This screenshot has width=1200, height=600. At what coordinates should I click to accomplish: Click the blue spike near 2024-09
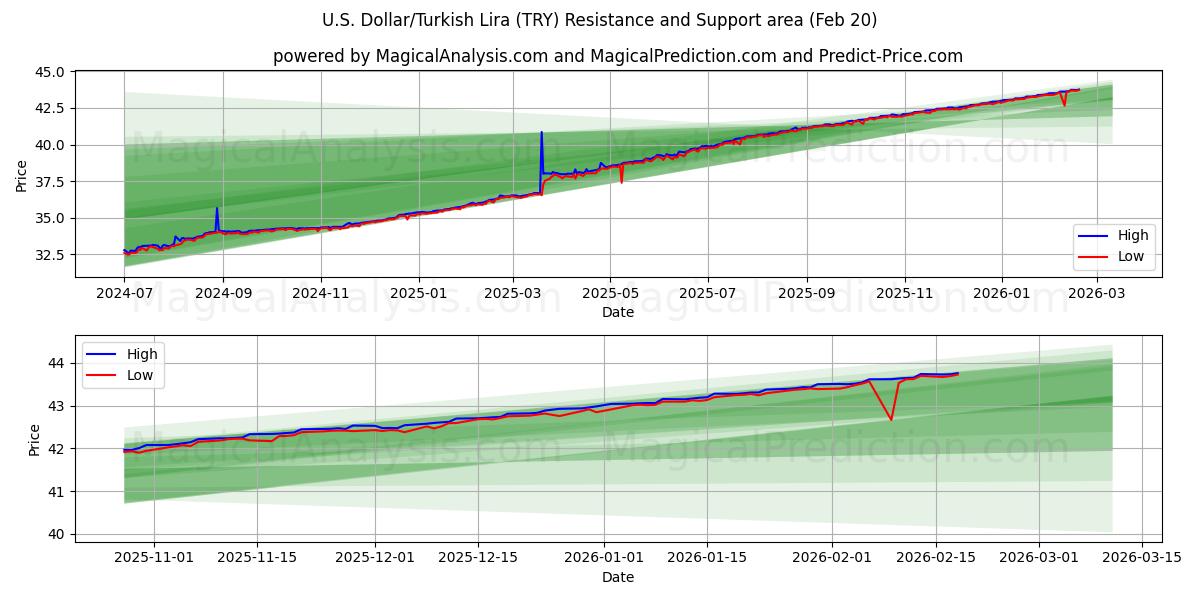[216, 210]
